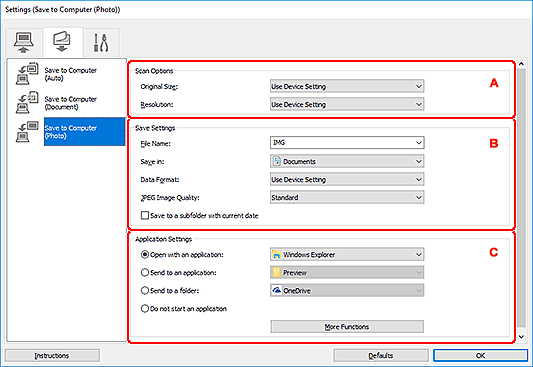The image size is (533, 367).
Task: Click the Original Size label
Action: click(x=159, y=87)
